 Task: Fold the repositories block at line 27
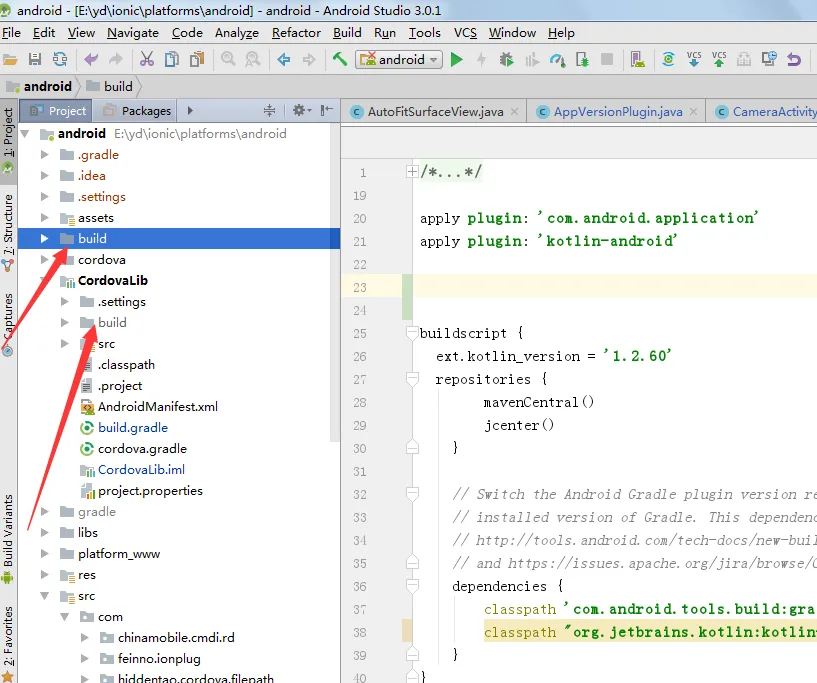coord(412,379)
